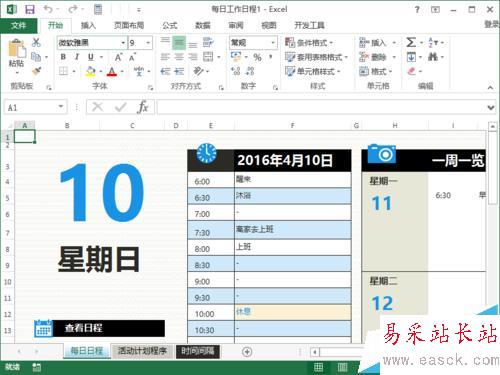Click the Clear eraser icon
Screen dimensions: 500x375
pos(412,71)
